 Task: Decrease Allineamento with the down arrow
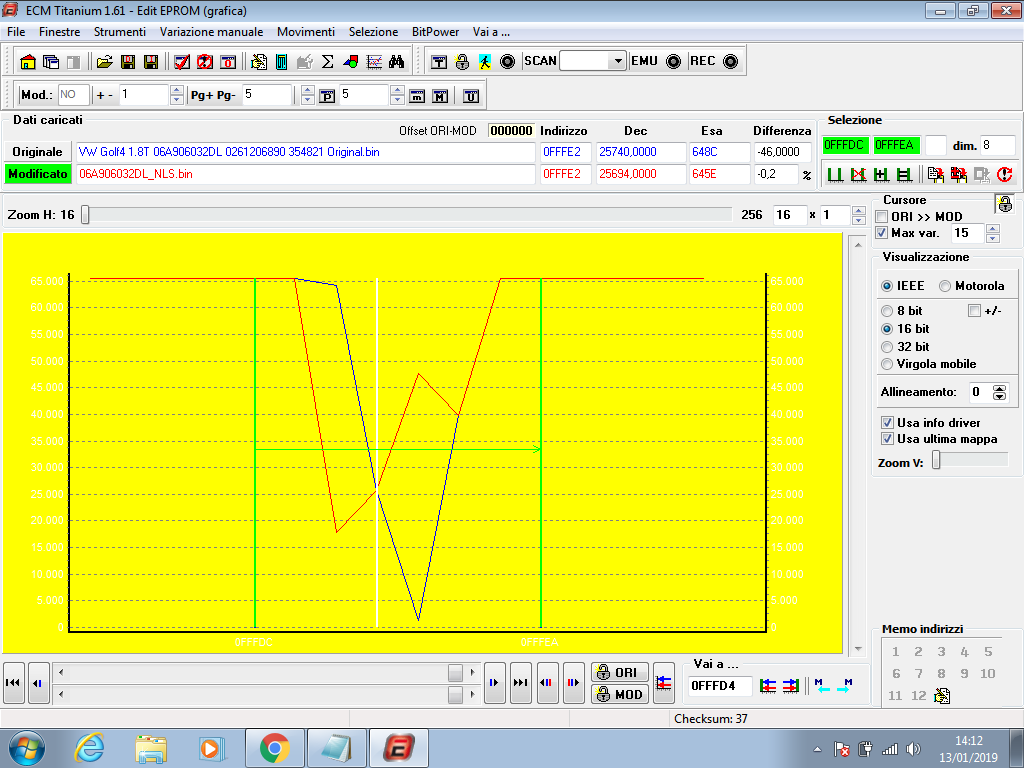[999, 397]
